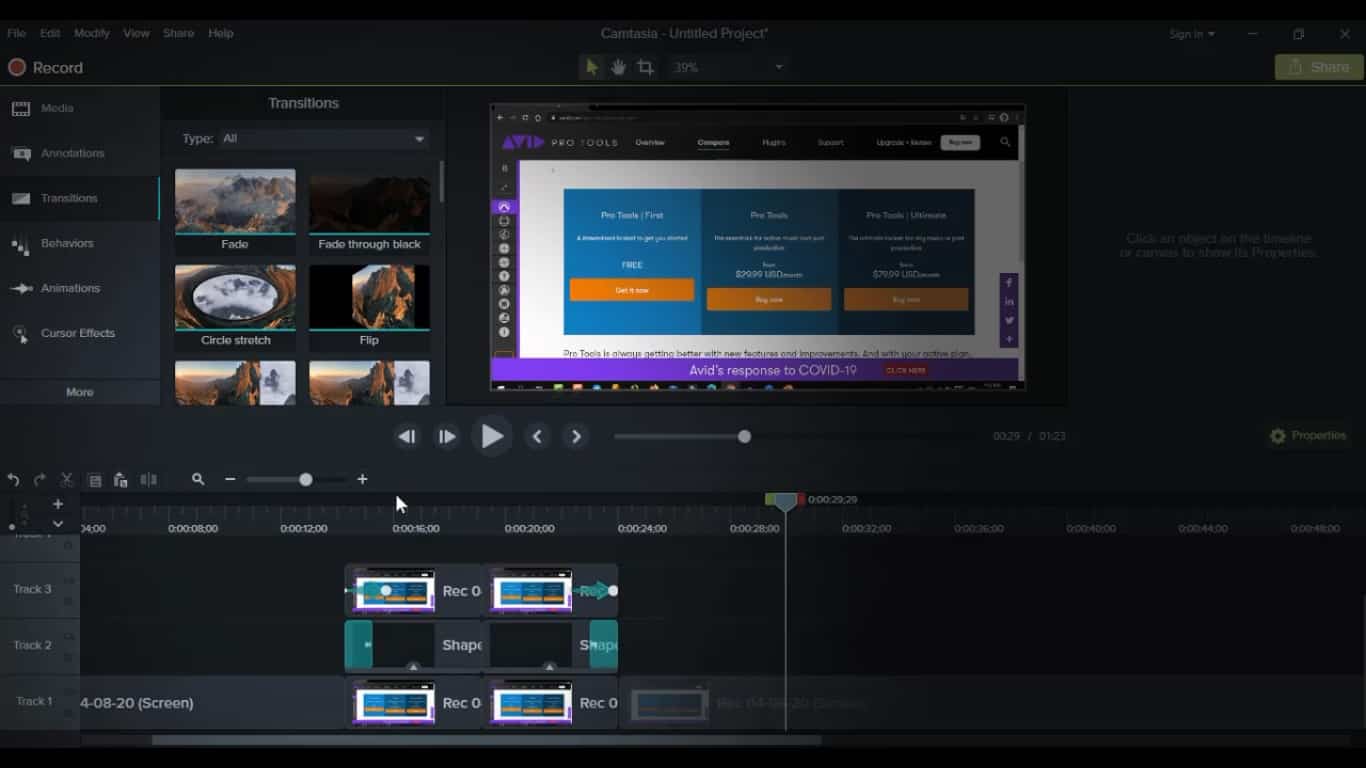The image size is (1366, 768).
Task: Open the Sign In dropdown
Action: point(1192,33)
